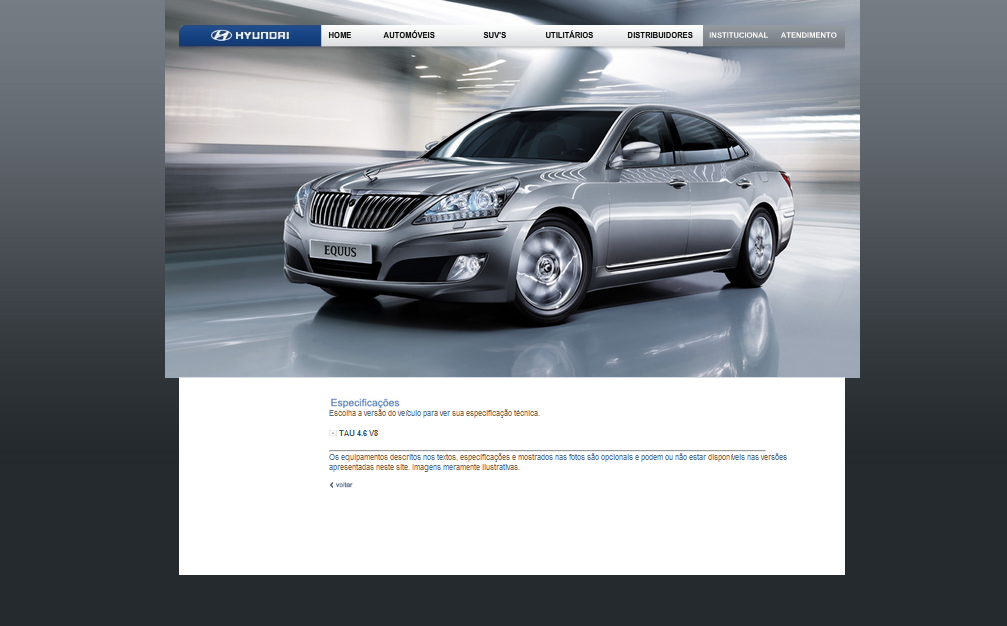Image resolution: width=1007 pixels, height=626 pixels.
Task: Open the ATENDIMENTO menu
Action: tap(809, 35)
